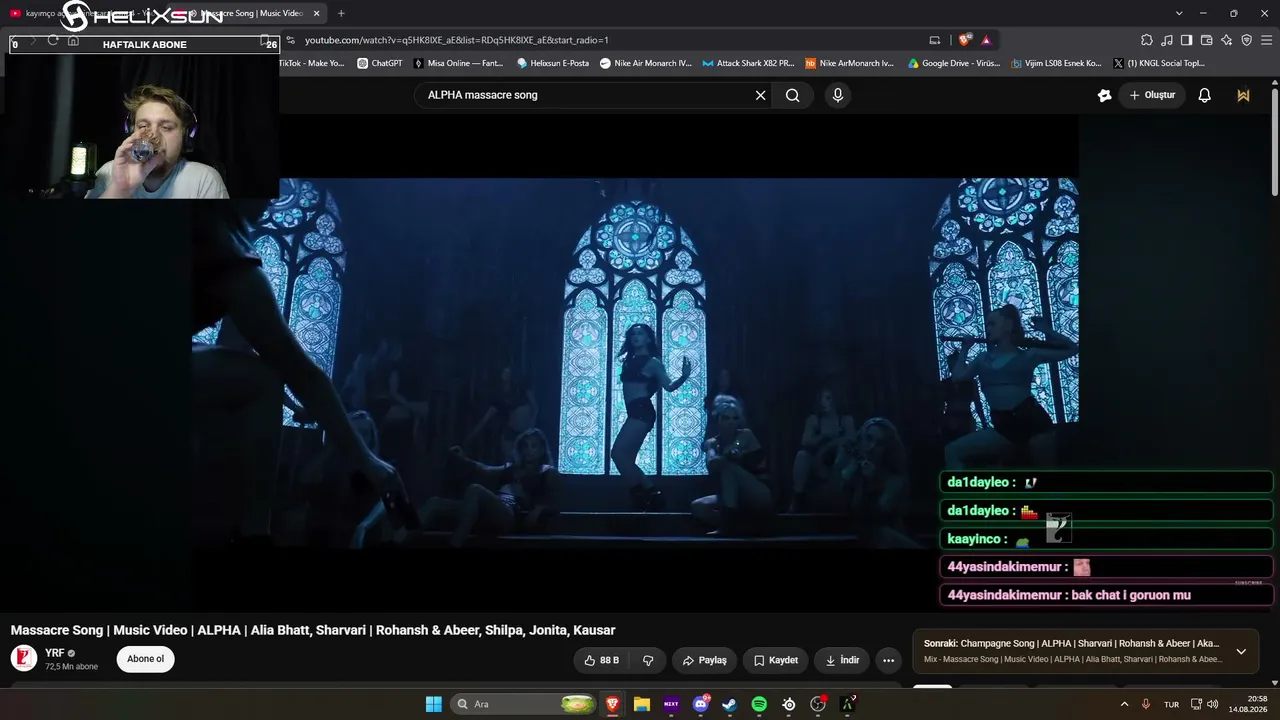Open the Brave wallet icon in the toolbar

point(1206,40)
